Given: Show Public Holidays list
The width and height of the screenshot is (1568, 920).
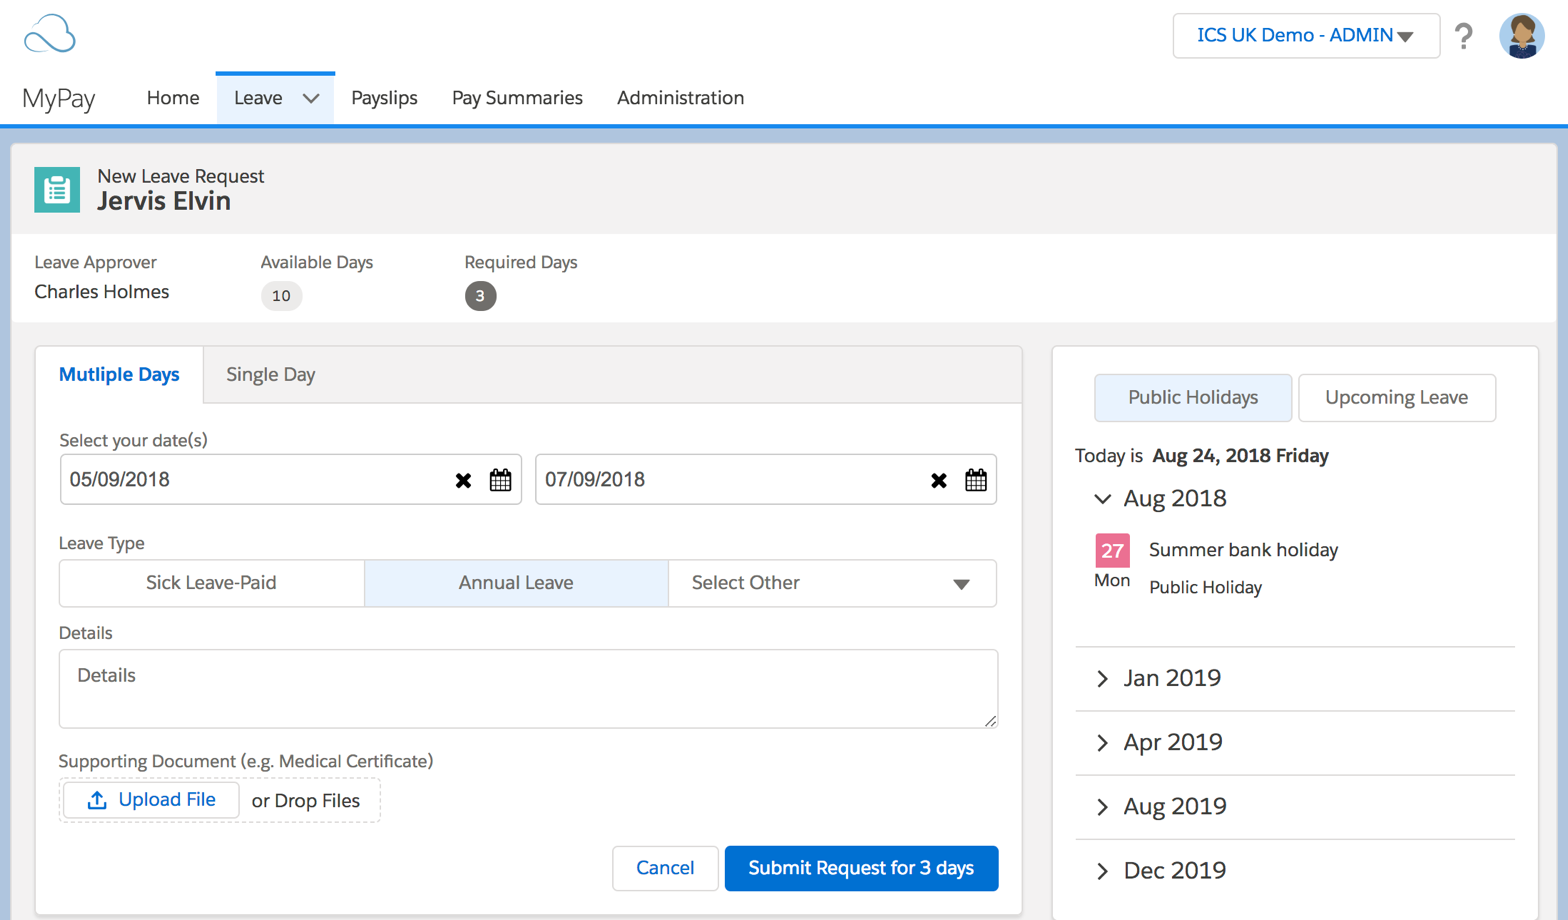Looking at the screenshot, I should click(x=1193, y=398).
